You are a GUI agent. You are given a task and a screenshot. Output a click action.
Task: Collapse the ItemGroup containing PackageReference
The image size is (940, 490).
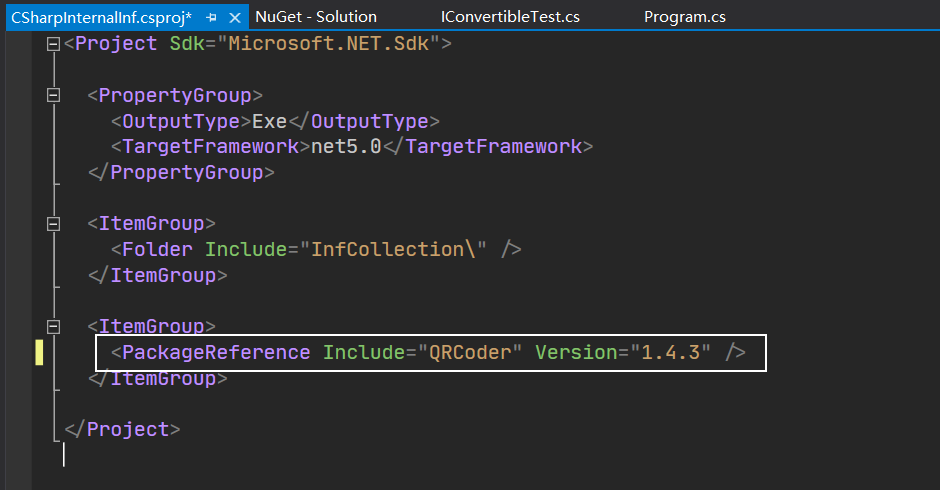point(53,326)
